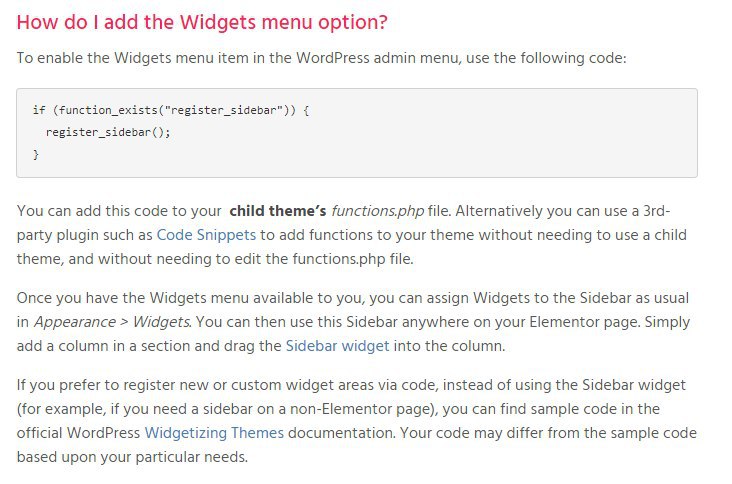732x484 pixels.
Task: Click the 'register_sidebar' string inside quotes
Action: (x=224, y=110)
